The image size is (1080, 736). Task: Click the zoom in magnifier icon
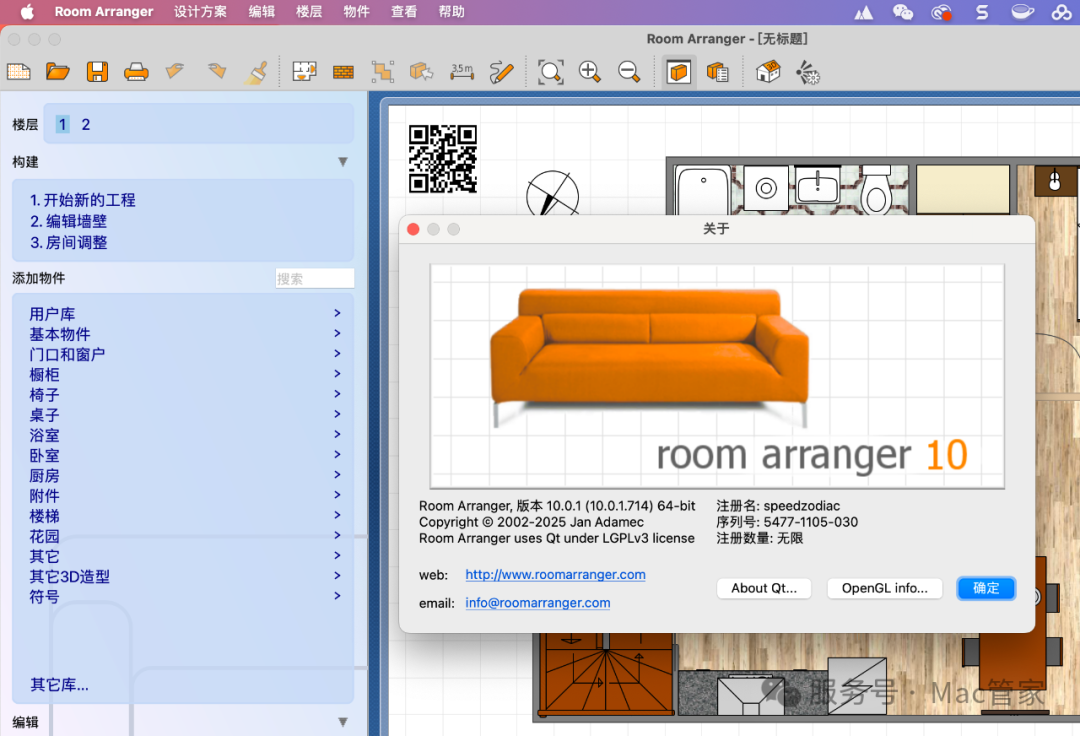590,71
